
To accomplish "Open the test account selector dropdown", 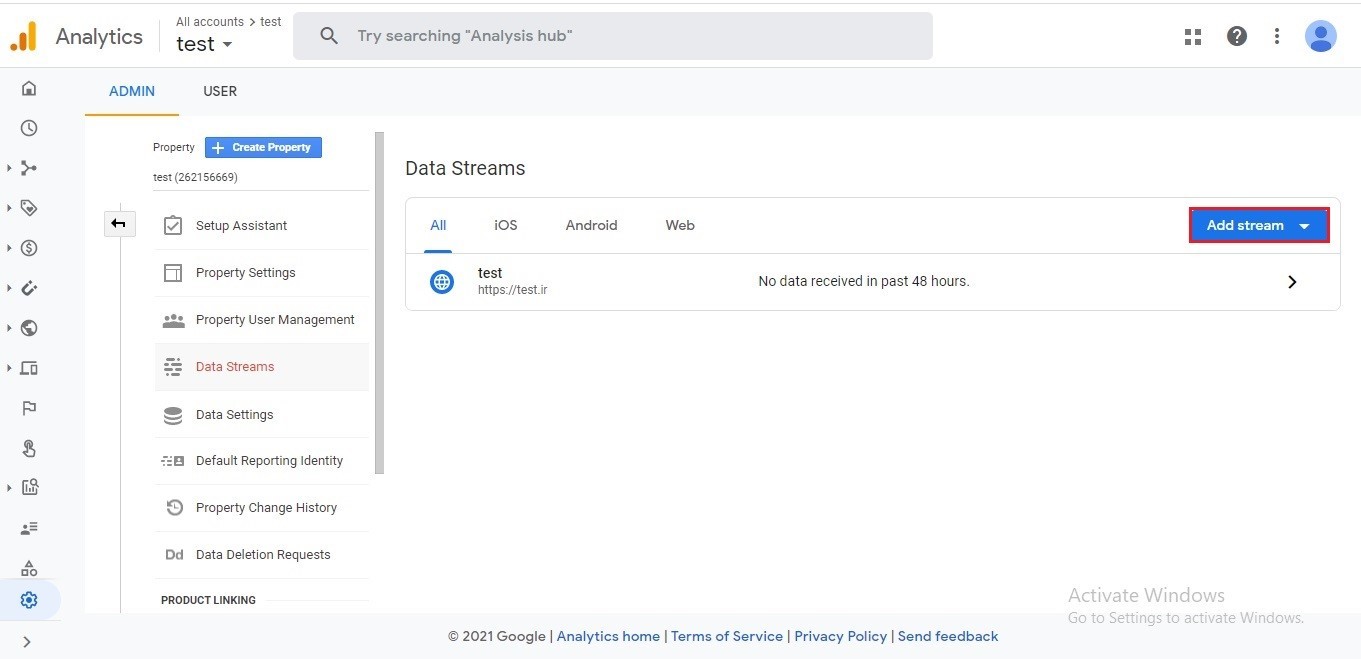I will (205, 44).
